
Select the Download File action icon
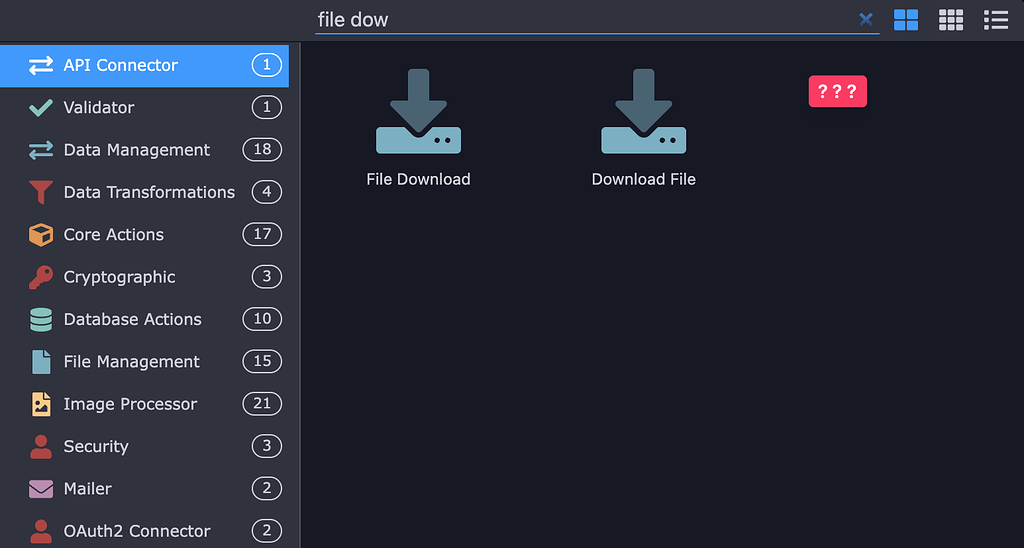tap(643, 111)
